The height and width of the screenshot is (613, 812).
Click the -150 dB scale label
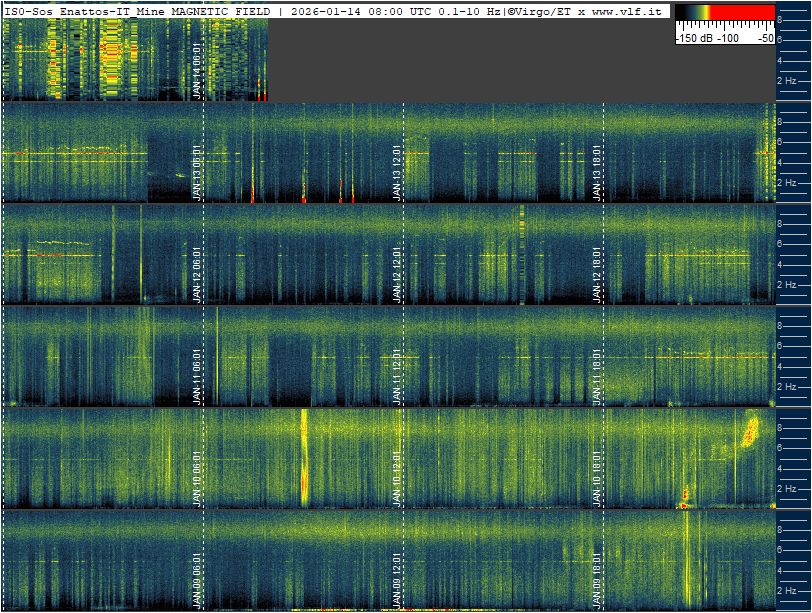coord(694,38)
